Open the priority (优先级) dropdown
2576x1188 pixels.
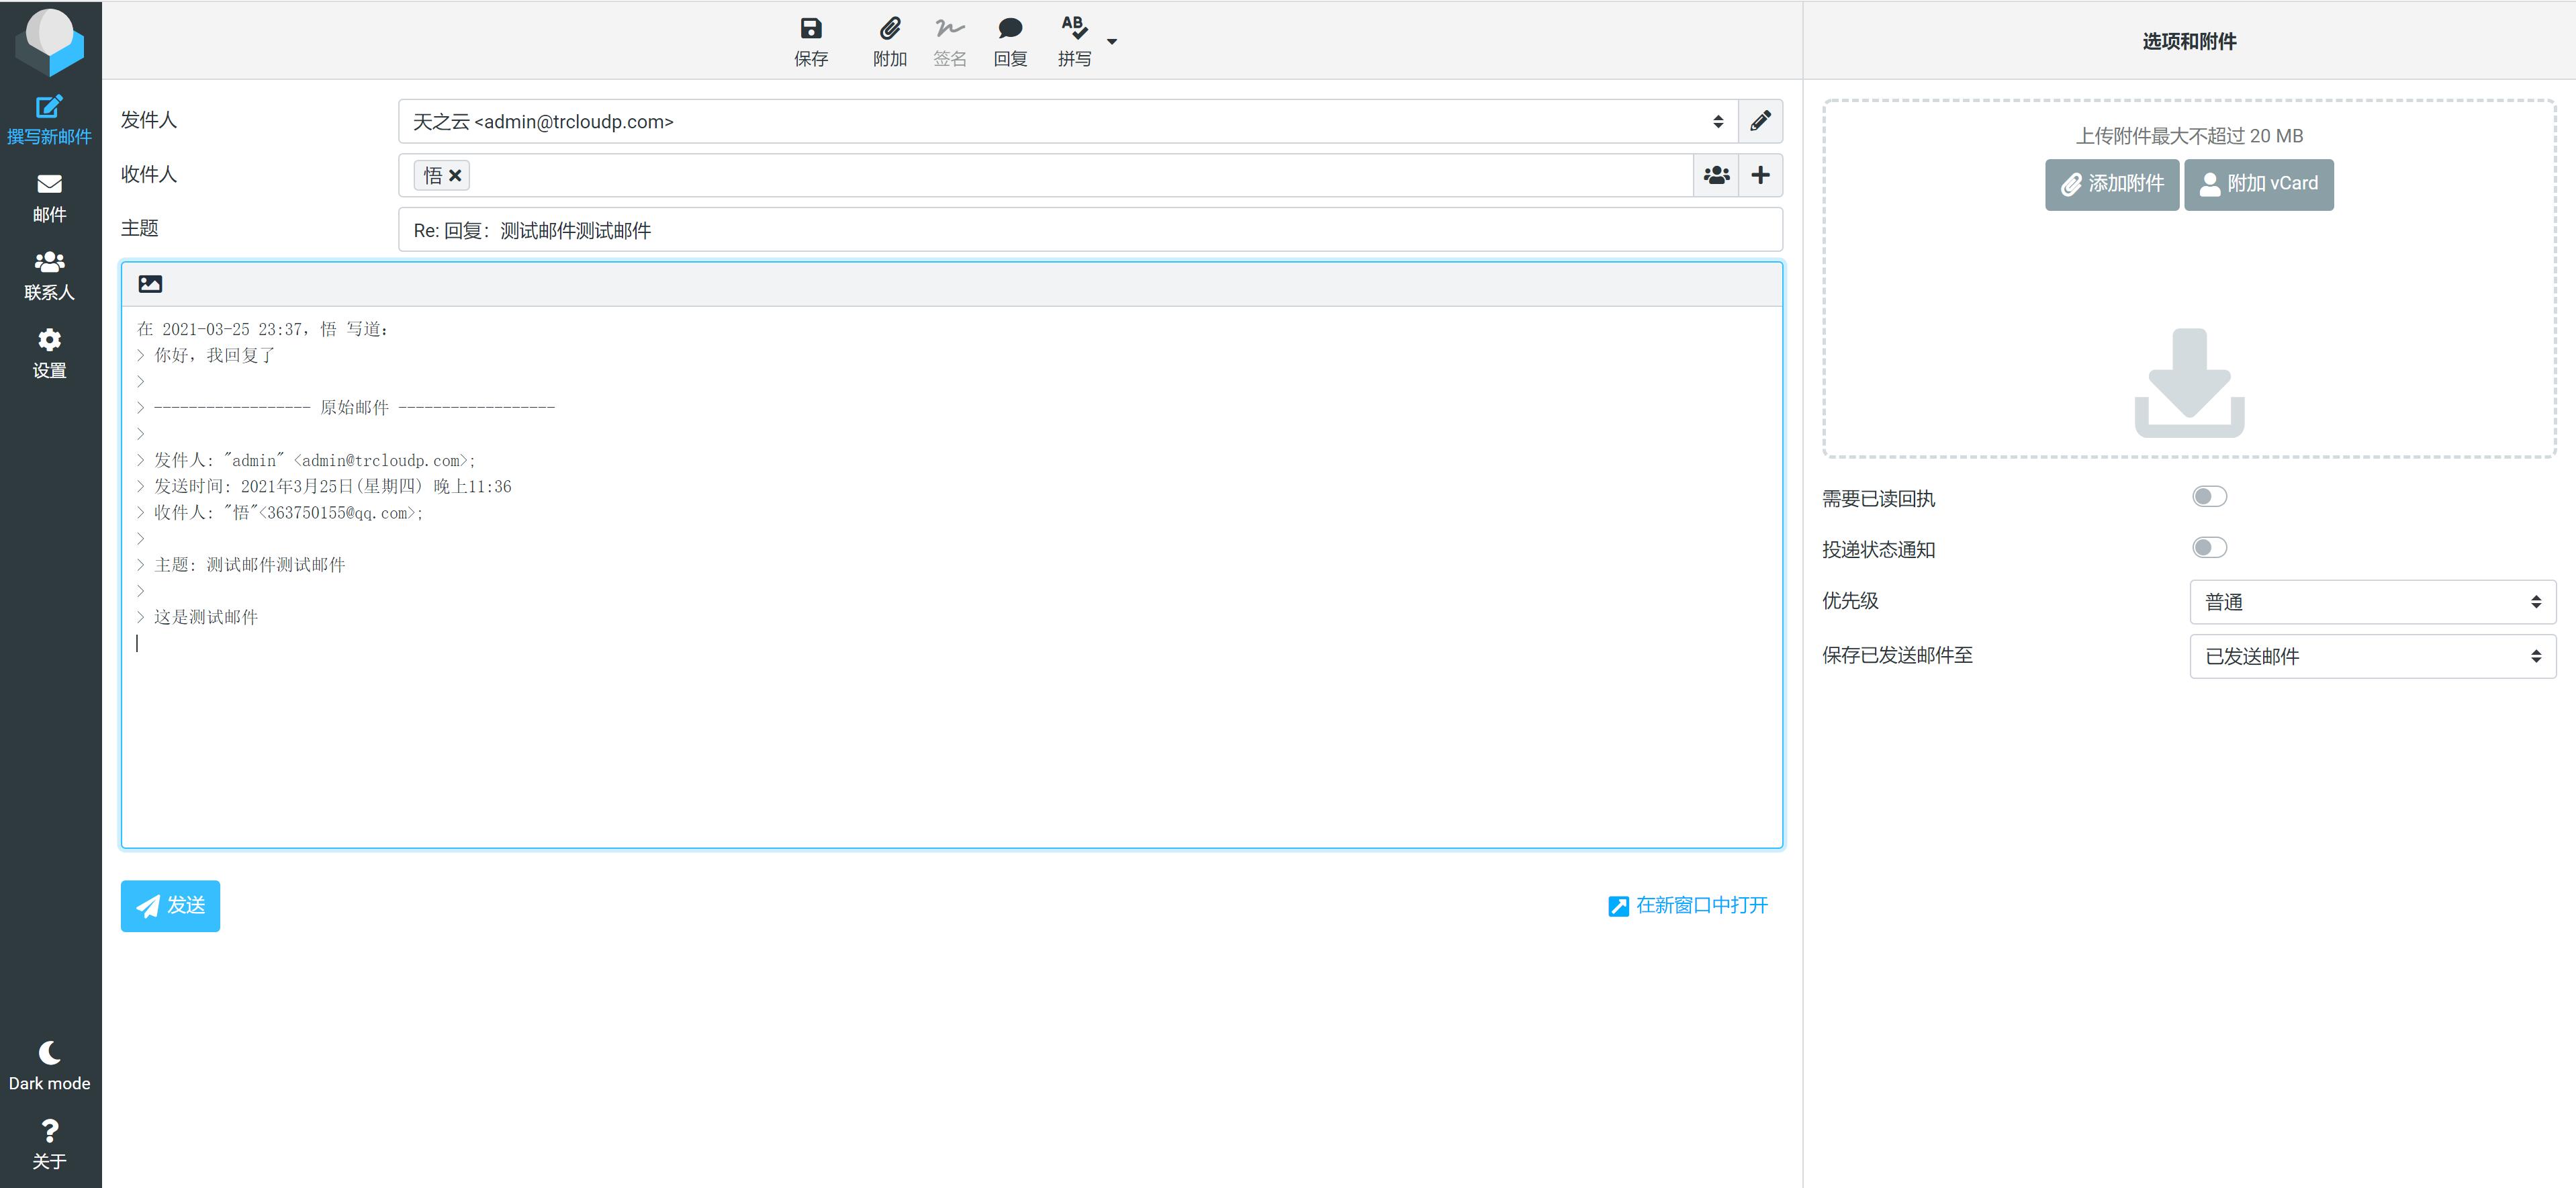click(x=2372, y=602)
